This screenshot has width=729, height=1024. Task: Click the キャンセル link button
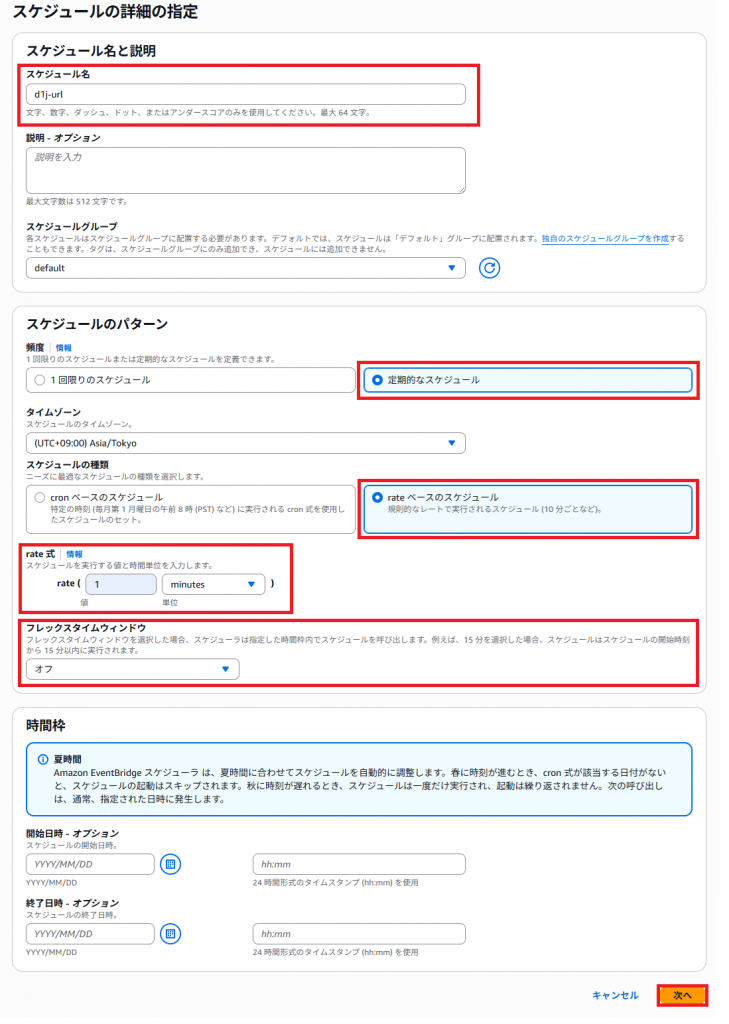[614, 995]
